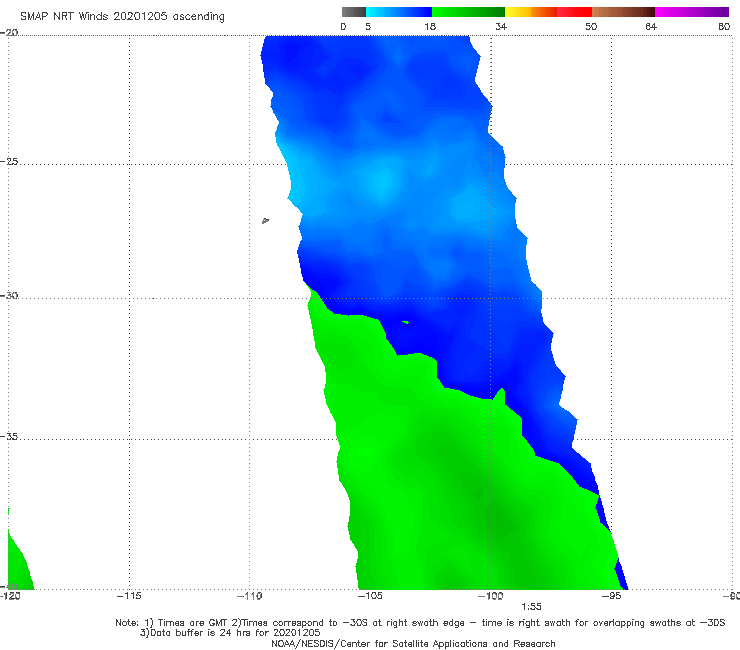
Task: Click the swath time label '1:55'
Action: click(531, 607)
